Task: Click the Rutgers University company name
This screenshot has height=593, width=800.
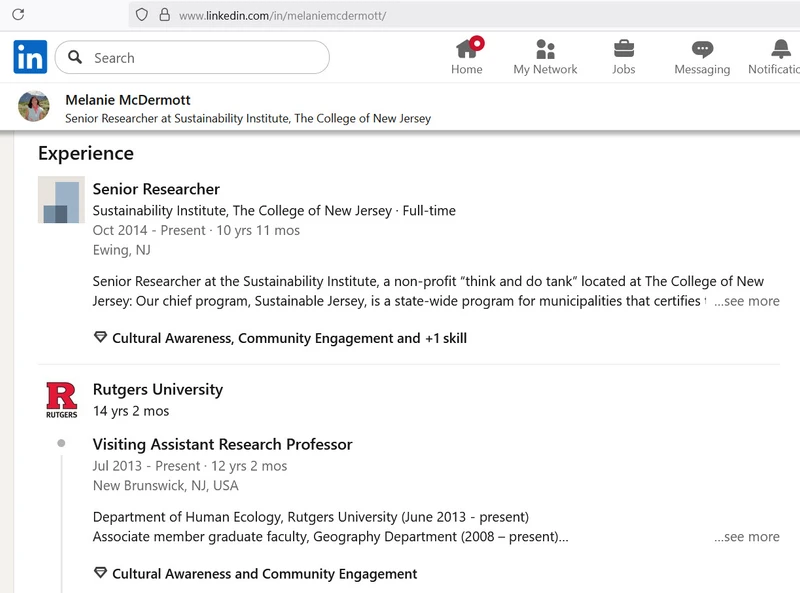Action: [158, 389]
